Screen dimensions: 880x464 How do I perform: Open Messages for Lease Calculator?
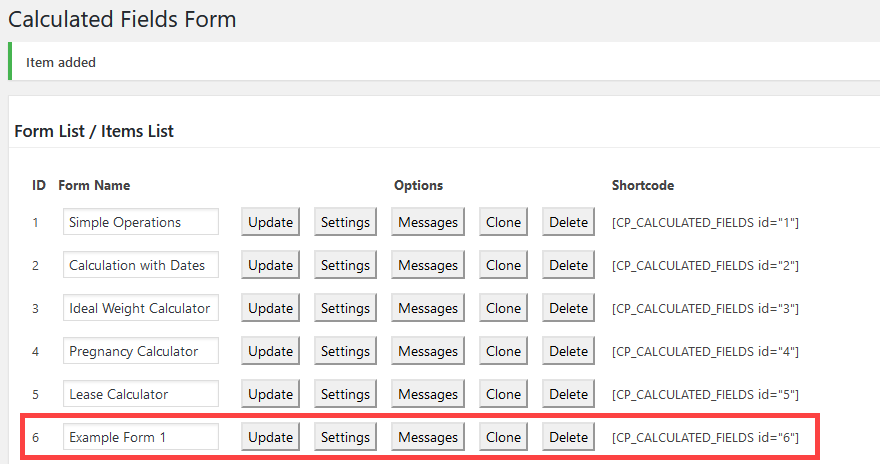[427, 394]
